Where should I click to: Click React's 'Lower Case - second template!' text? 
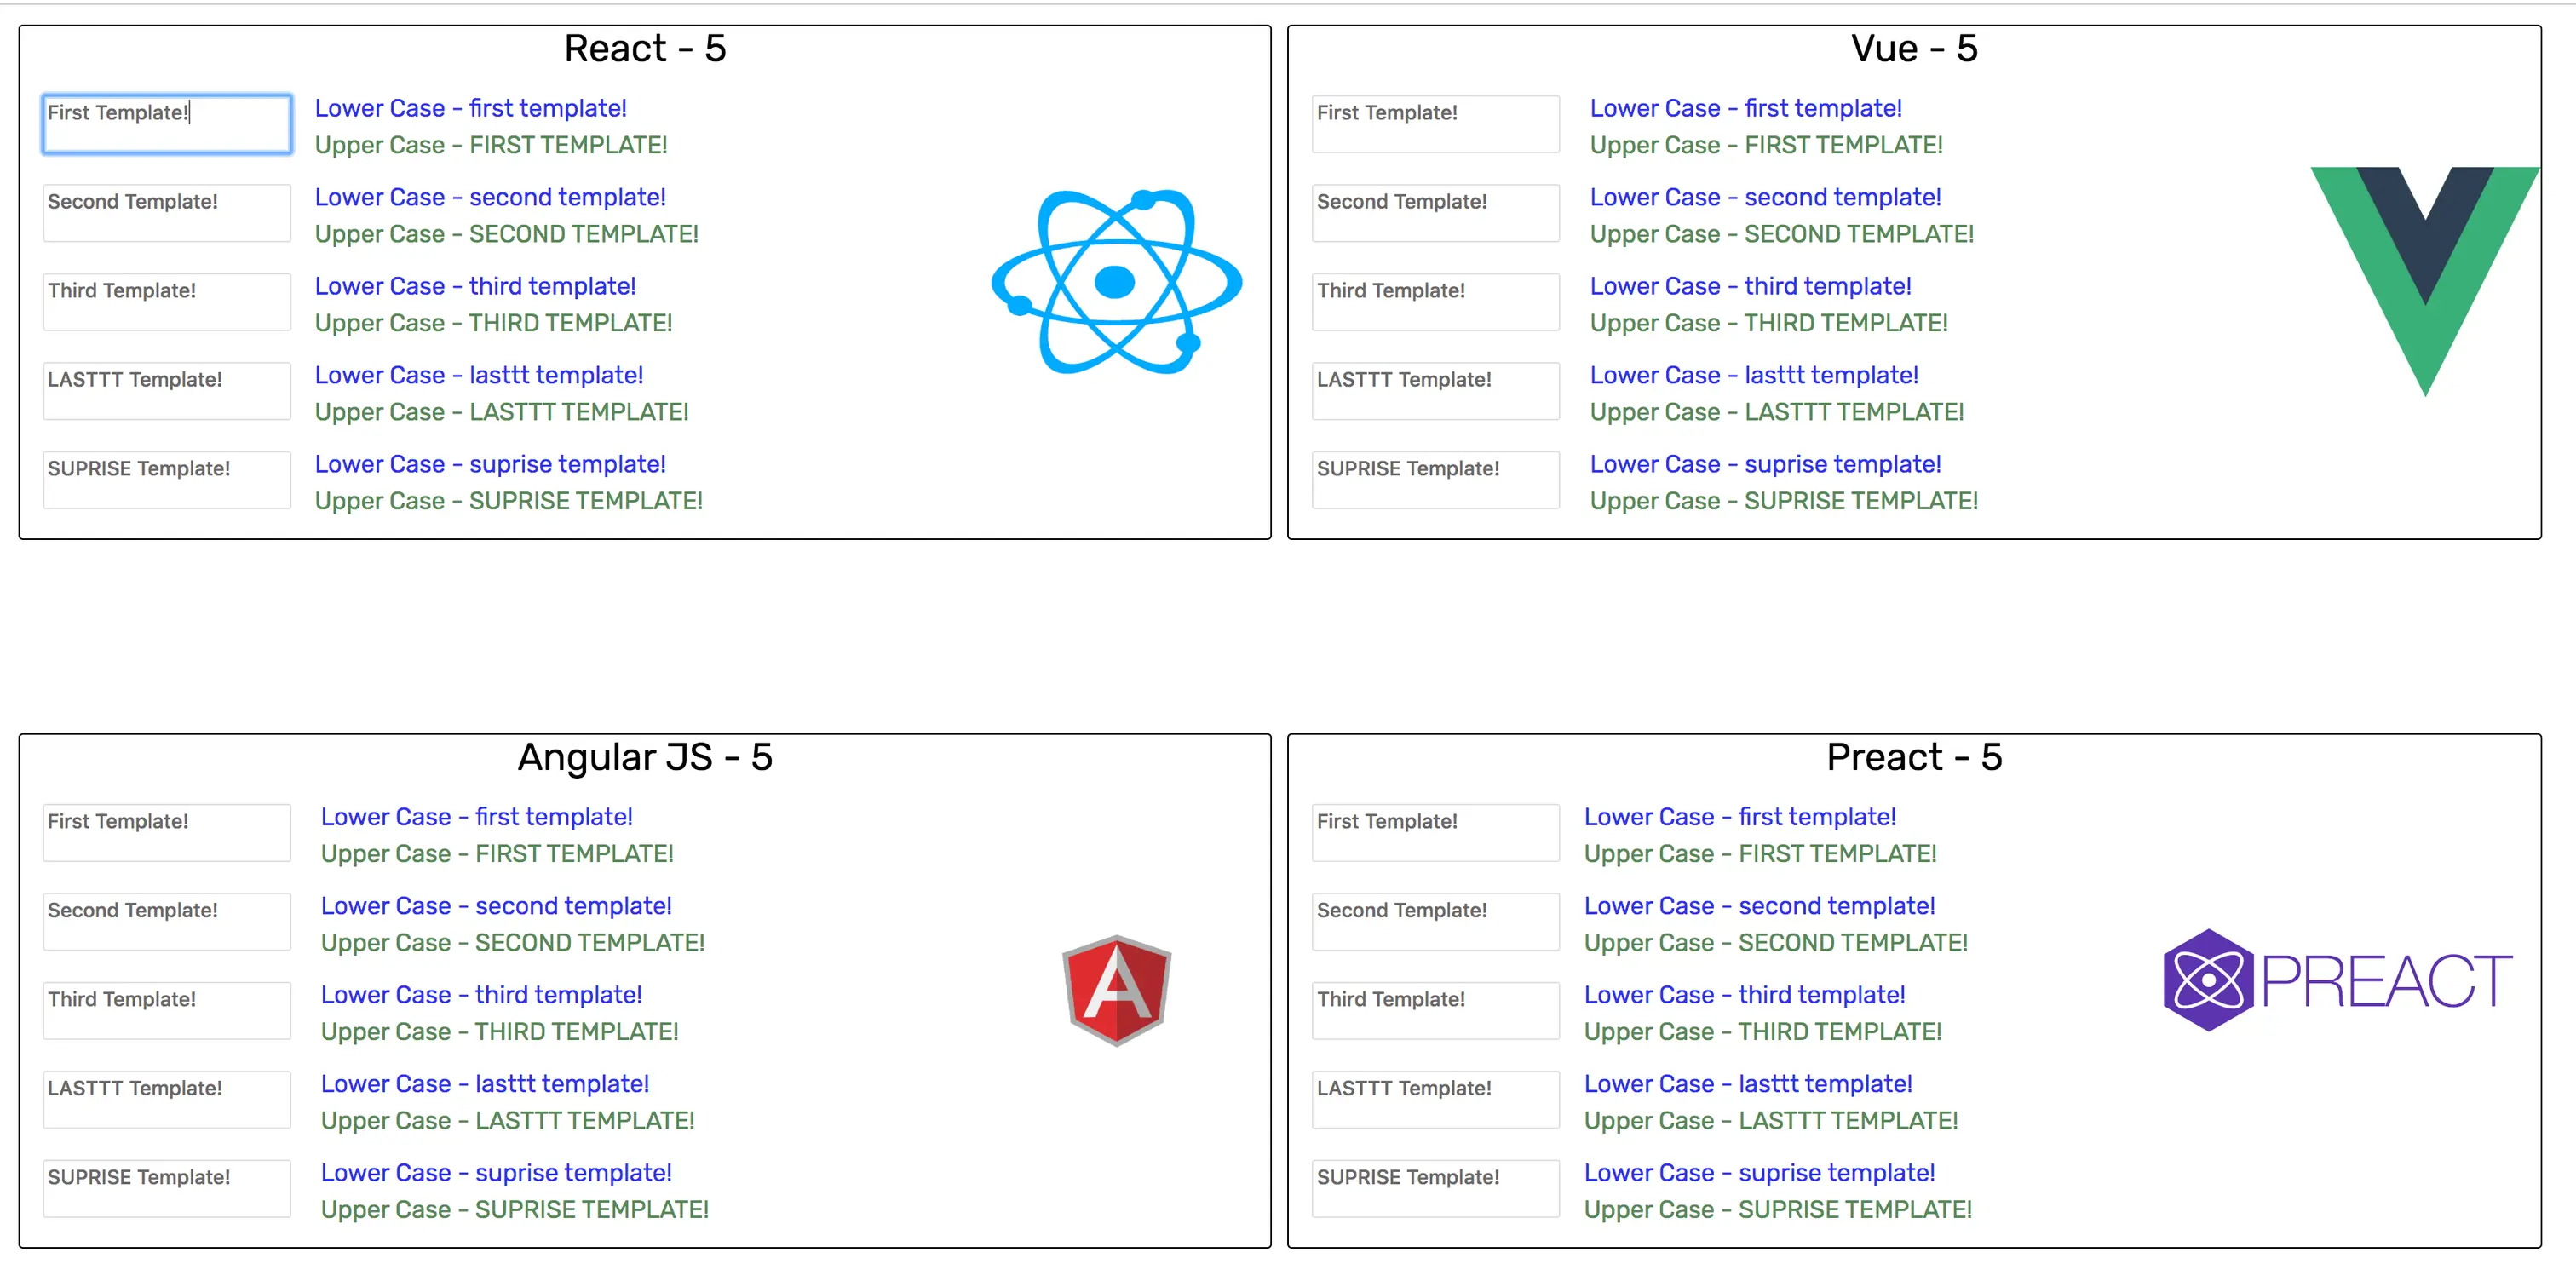[490, 197]
